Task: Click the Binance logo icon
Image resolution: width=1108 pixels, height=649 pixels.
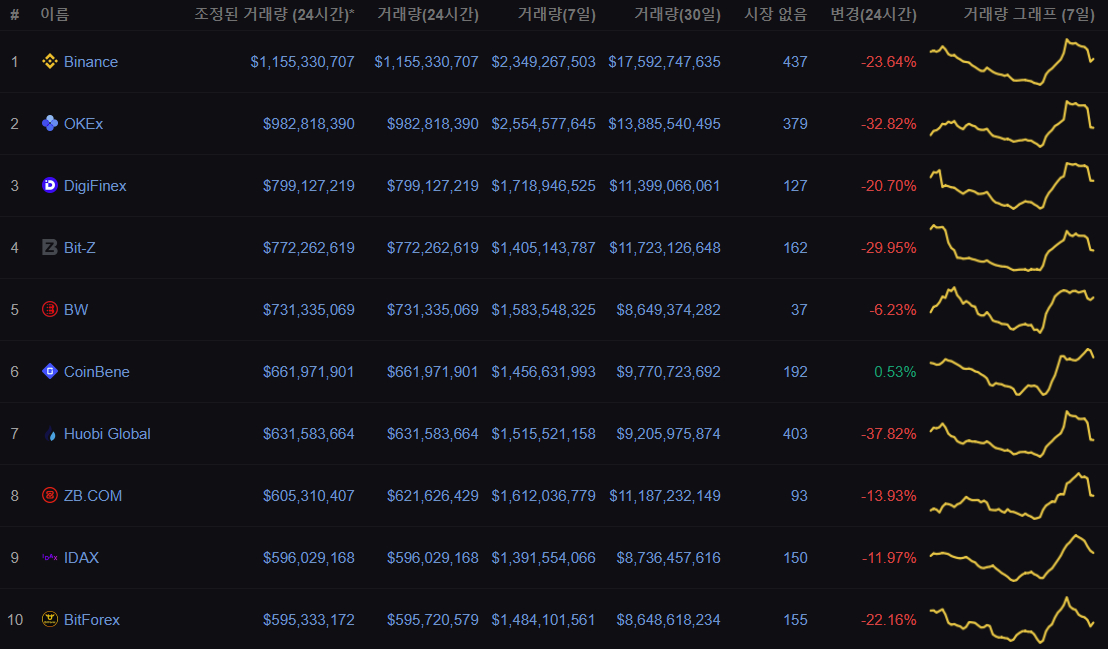Action: tap(49, 62)
